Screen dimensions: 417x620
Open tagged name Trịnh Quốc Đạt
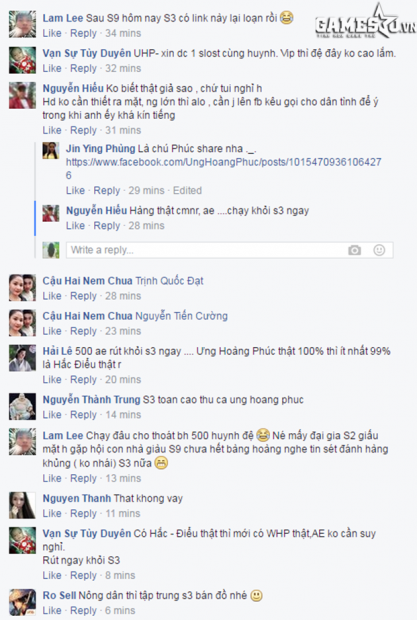(x=170, y=281)
